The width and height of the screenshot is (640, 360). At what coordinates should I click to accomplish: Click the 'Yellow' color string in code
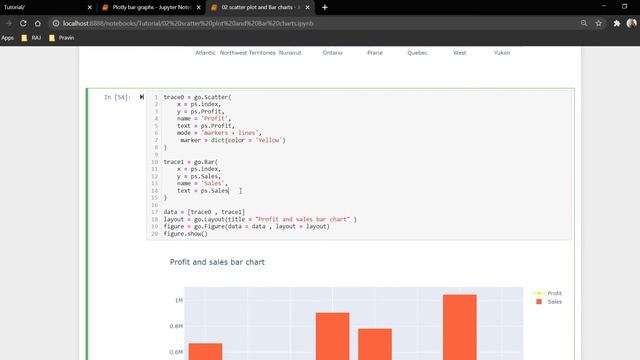click(268, 140)
